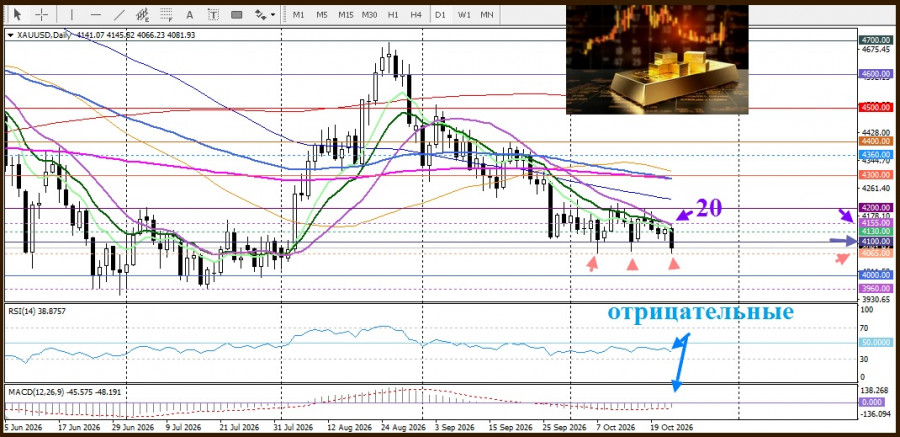Click the 4261.40 price scale value
This screenshot has height=437, width=900.
click(876, 188)
